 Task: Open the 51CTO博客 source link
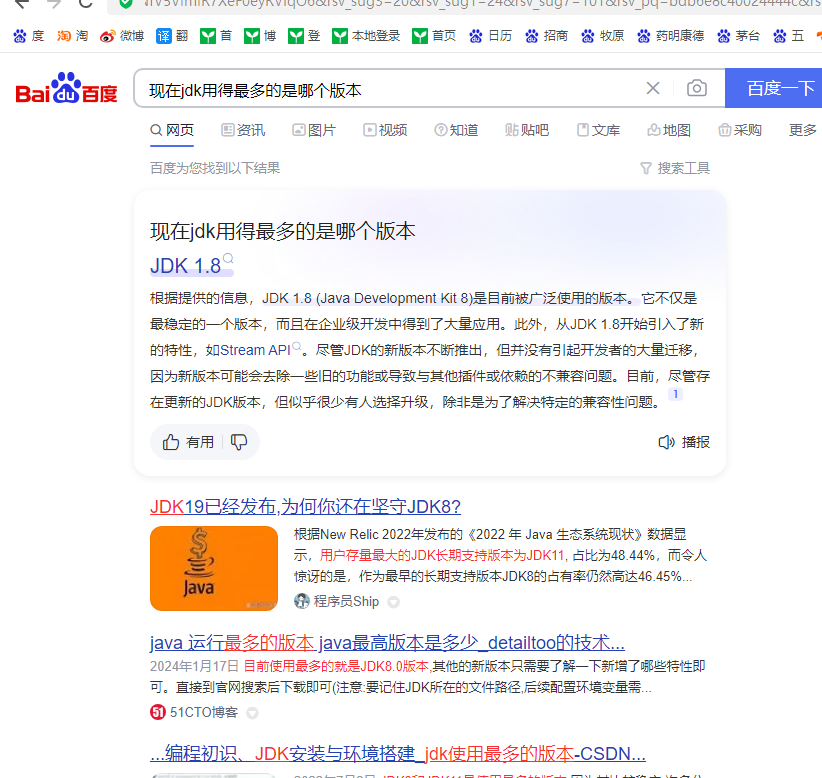point(194,712)
